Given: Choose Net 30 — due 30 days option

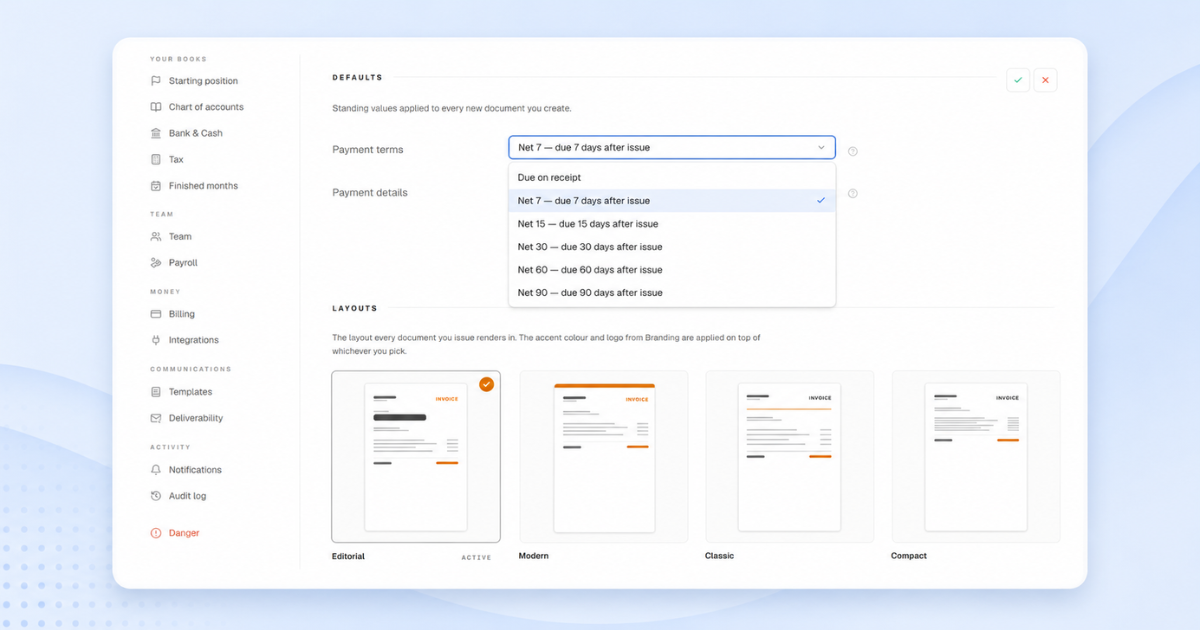Looking at the screenshot, I should point(672,247).
